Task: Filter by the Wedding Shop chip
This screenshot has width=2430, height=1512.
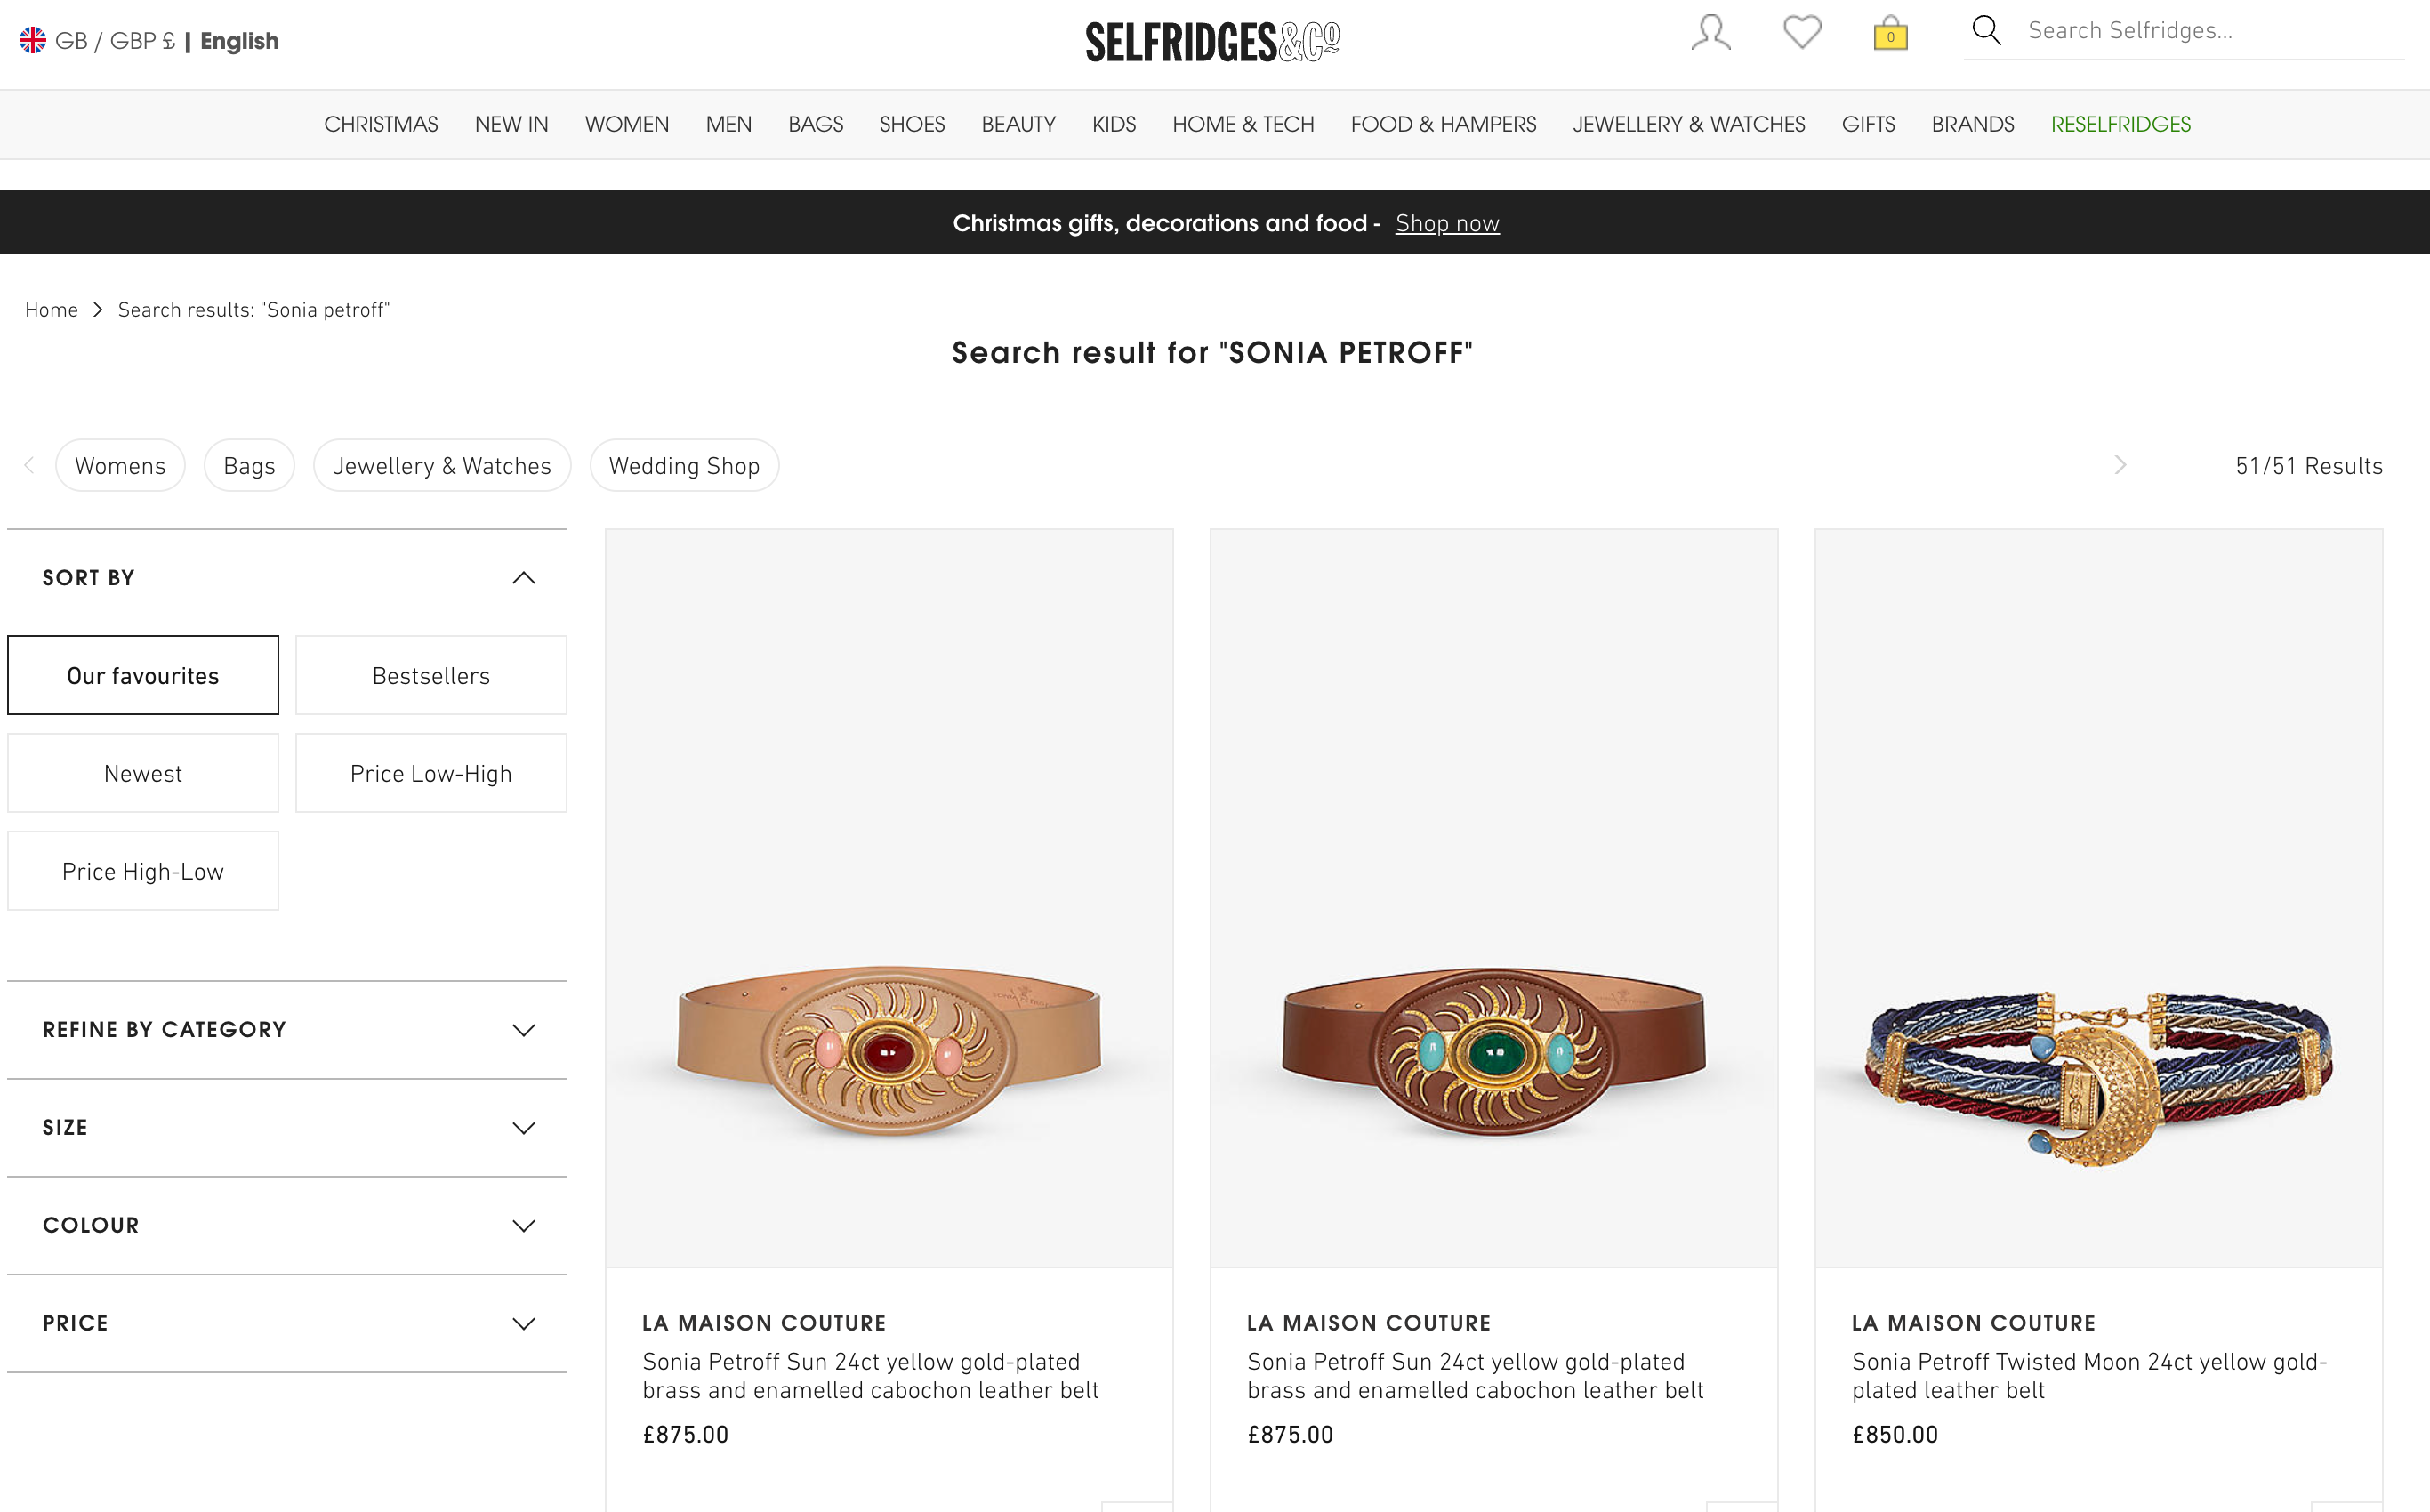Action: click(684, 466)
